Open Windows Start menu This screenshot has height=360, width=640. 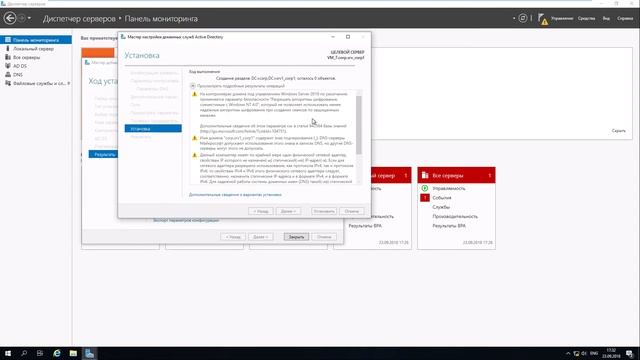(8, 353)
